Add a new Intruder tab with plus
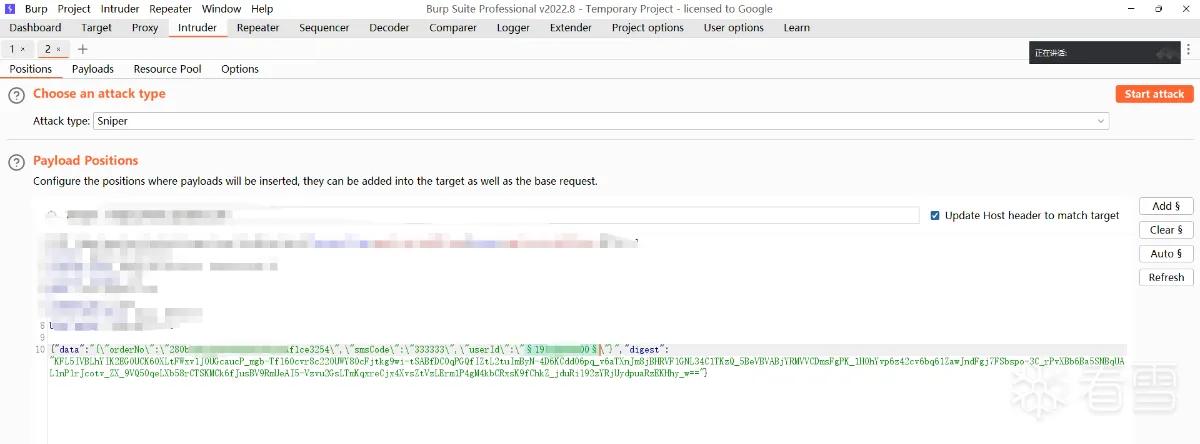1200x444 pixels. point(82,49)
